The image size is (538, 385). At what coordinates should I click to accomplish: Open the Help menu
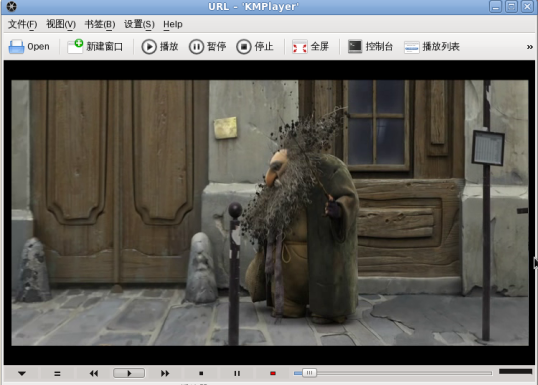pos(173,24)
